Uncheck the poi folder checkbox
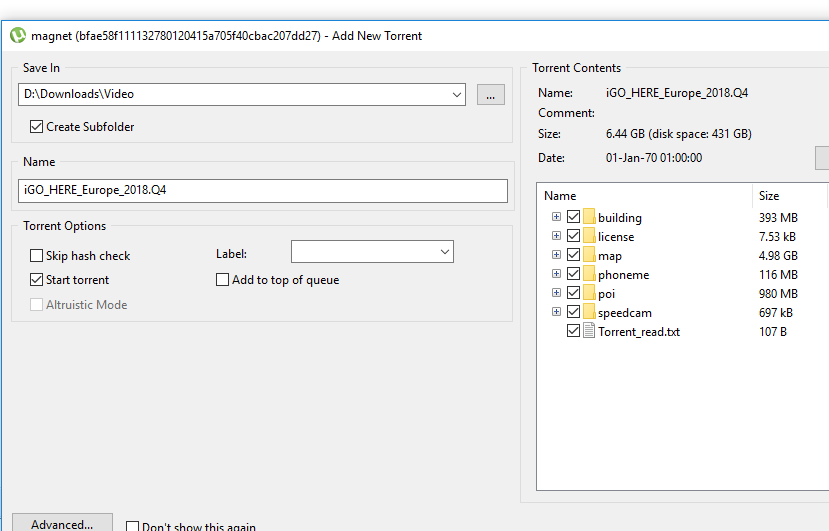Image resolution: width=829 pixels, height=531 pixels. [574, 292]
